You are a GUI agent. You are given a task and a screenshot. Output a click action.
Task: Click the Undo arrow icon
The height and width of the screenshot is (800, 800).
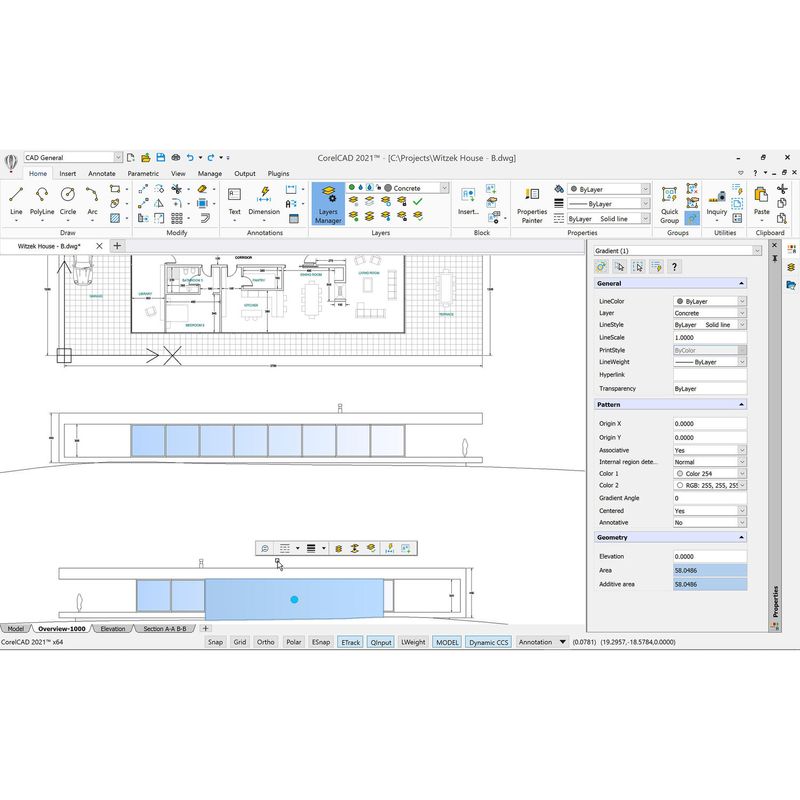point(190,158)
